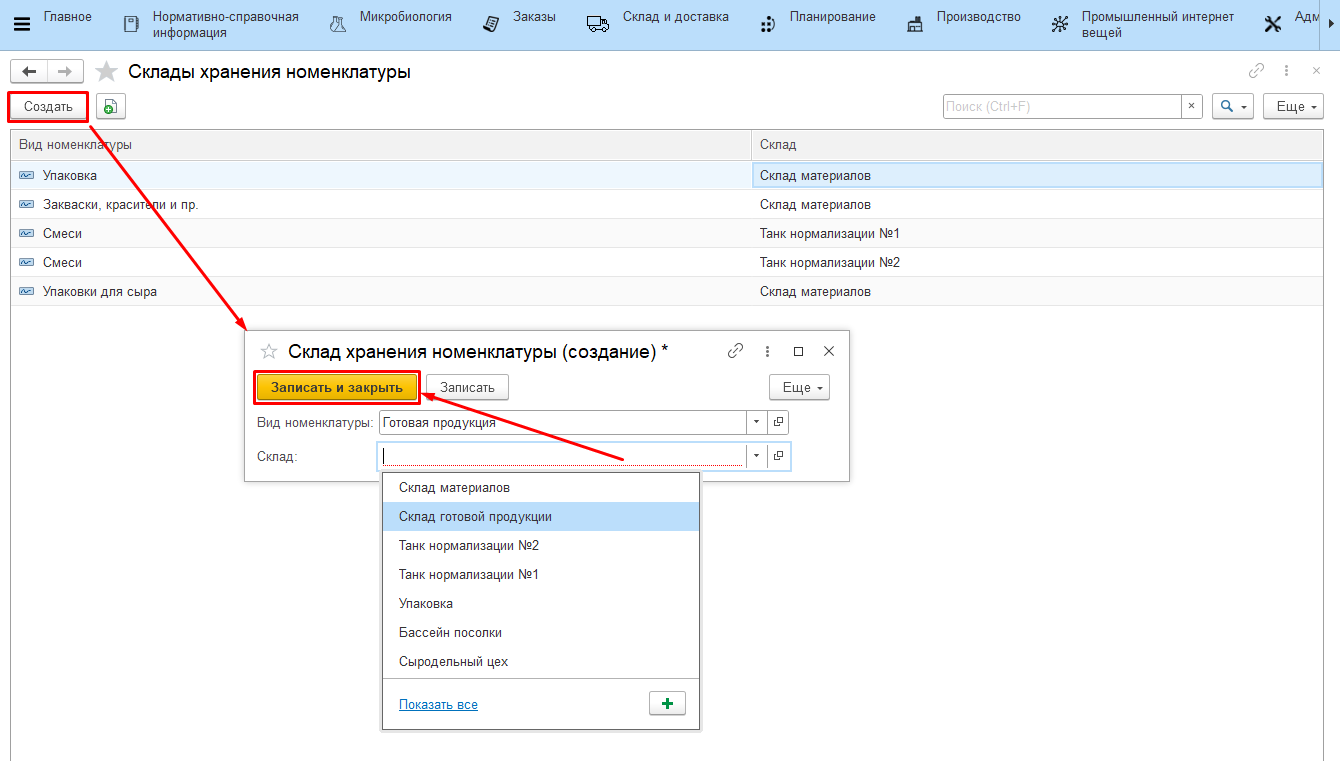
Task: Expand the Вид номенклатуры dropdown arrow
Action: tap(756, 423)
